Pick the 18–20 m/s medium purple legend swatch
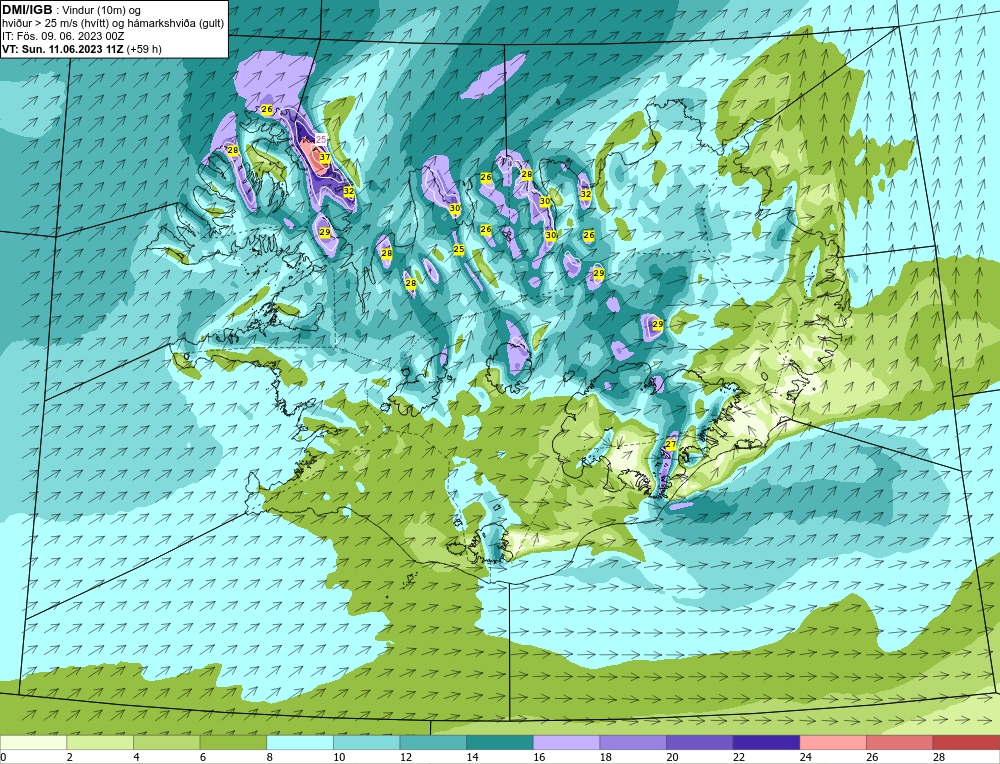This screenshot has height=764, width=1000. pyautogui.click(x=633, y=742)
